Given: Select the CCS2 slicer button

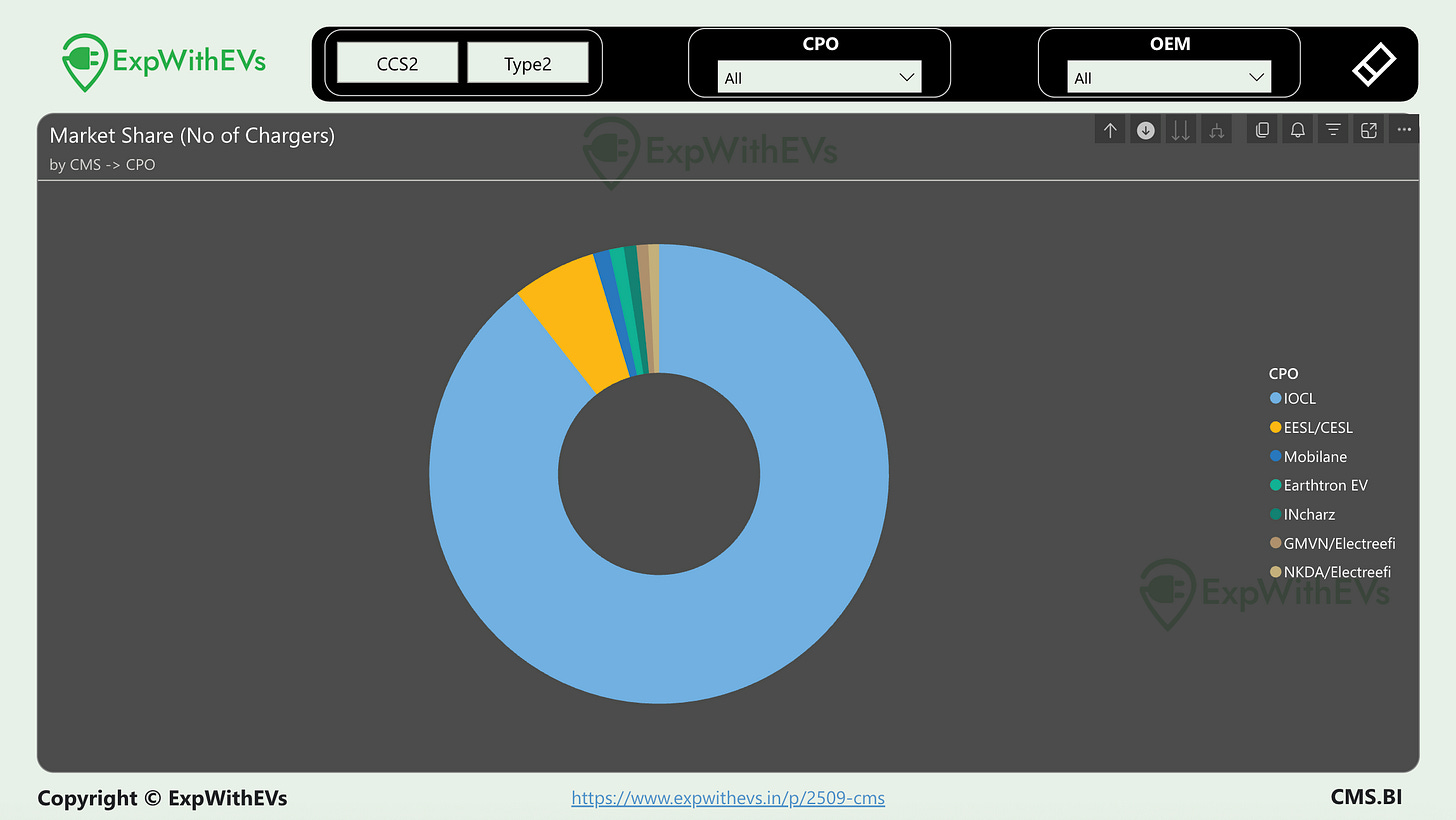Looking at the screenshot, I should point(397,63).
